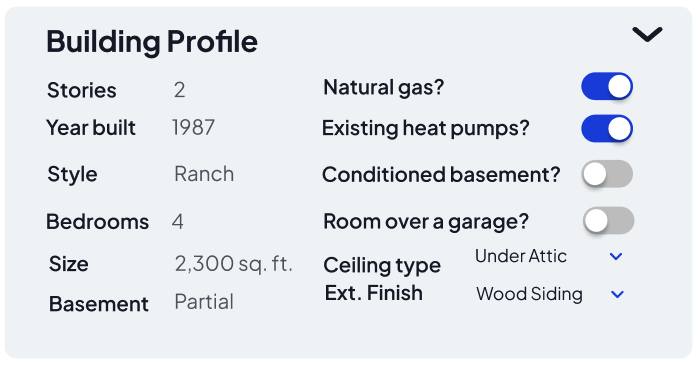
Task: Select the Wood Siding finish value
Action: [529, 294]
